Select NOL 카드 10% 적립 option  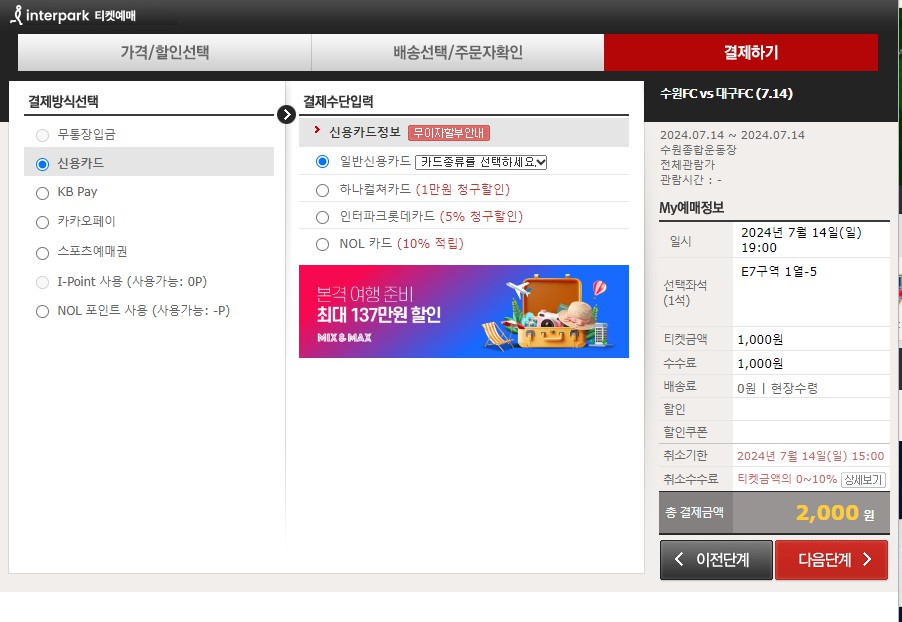(x=322, y=243)
